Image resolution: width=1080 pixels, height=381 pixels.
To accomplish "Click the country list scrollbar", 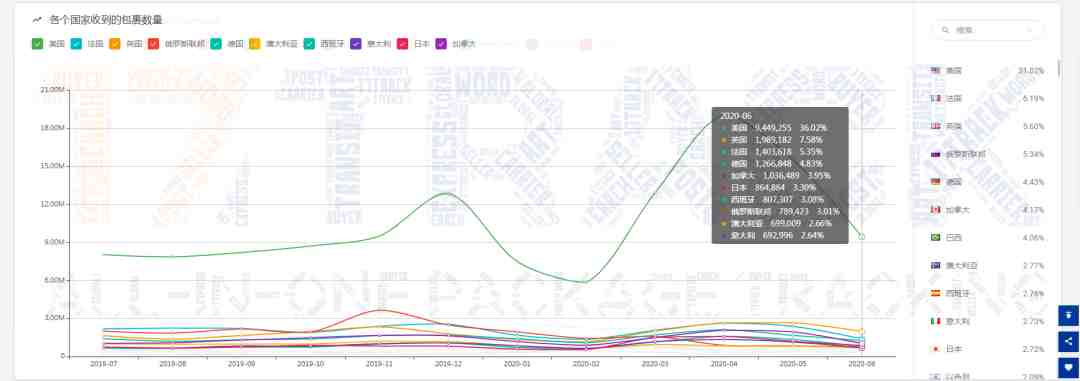I will [x=1058, y=69].
